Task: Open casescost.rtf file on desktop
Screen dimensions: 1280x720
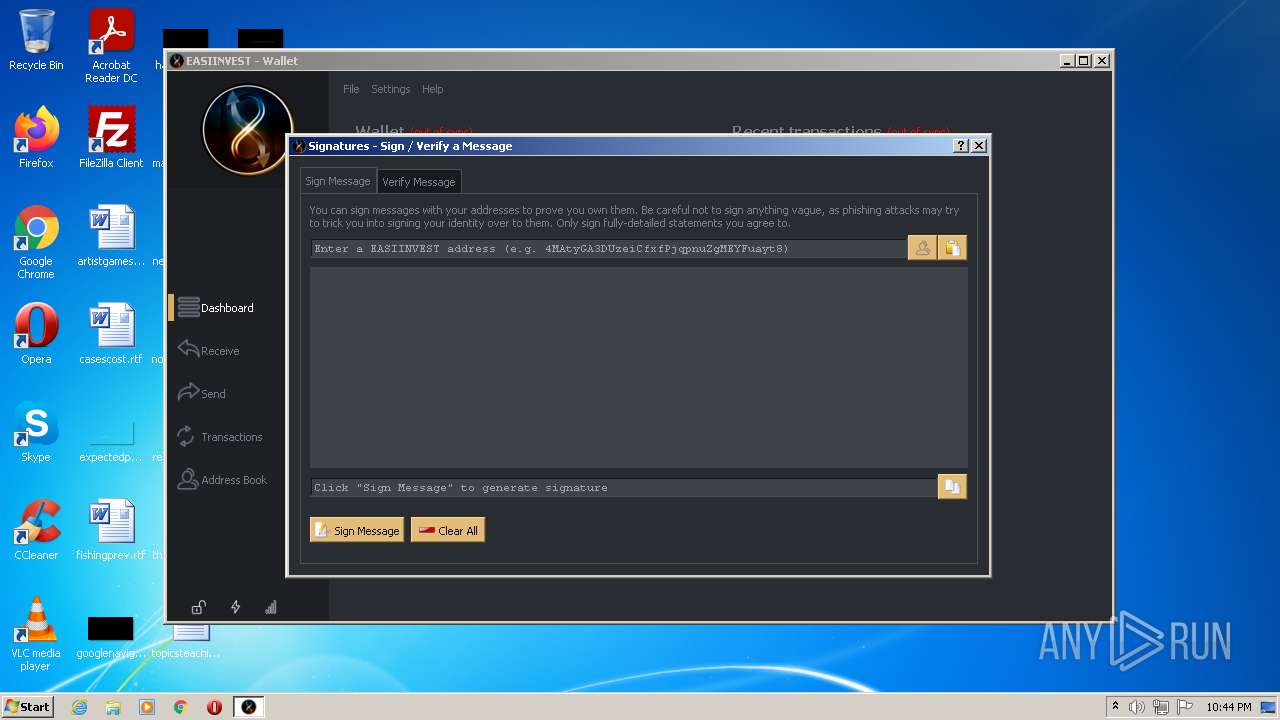Action: click(111, 333)
